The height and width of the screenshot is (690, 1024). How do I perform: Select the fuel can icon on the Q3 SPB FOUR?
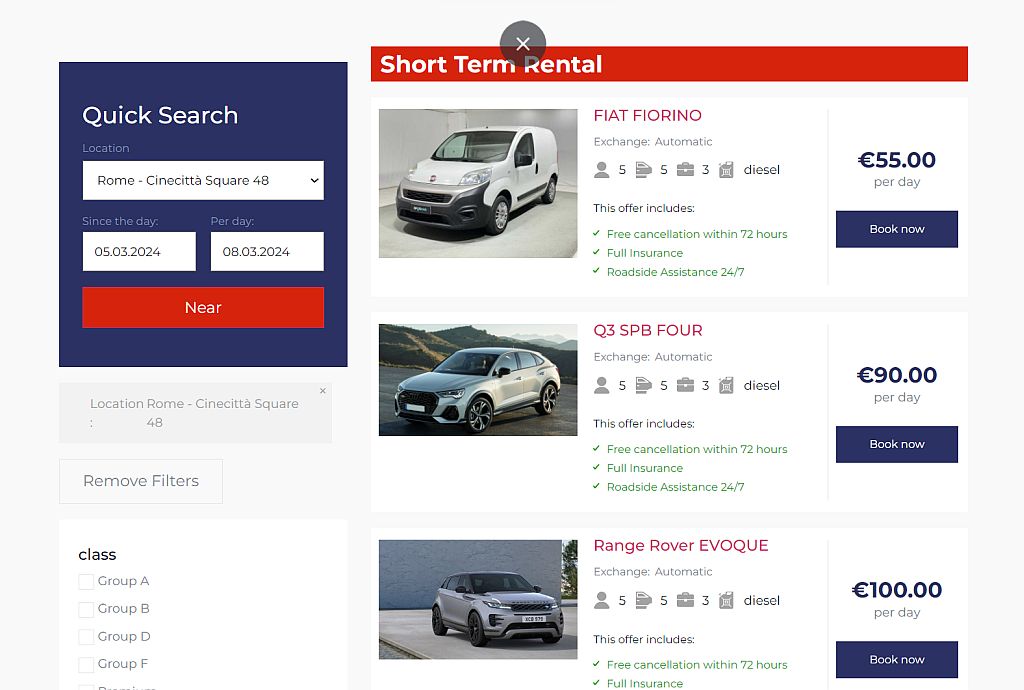pyautogui.click(x=727, y=385)
